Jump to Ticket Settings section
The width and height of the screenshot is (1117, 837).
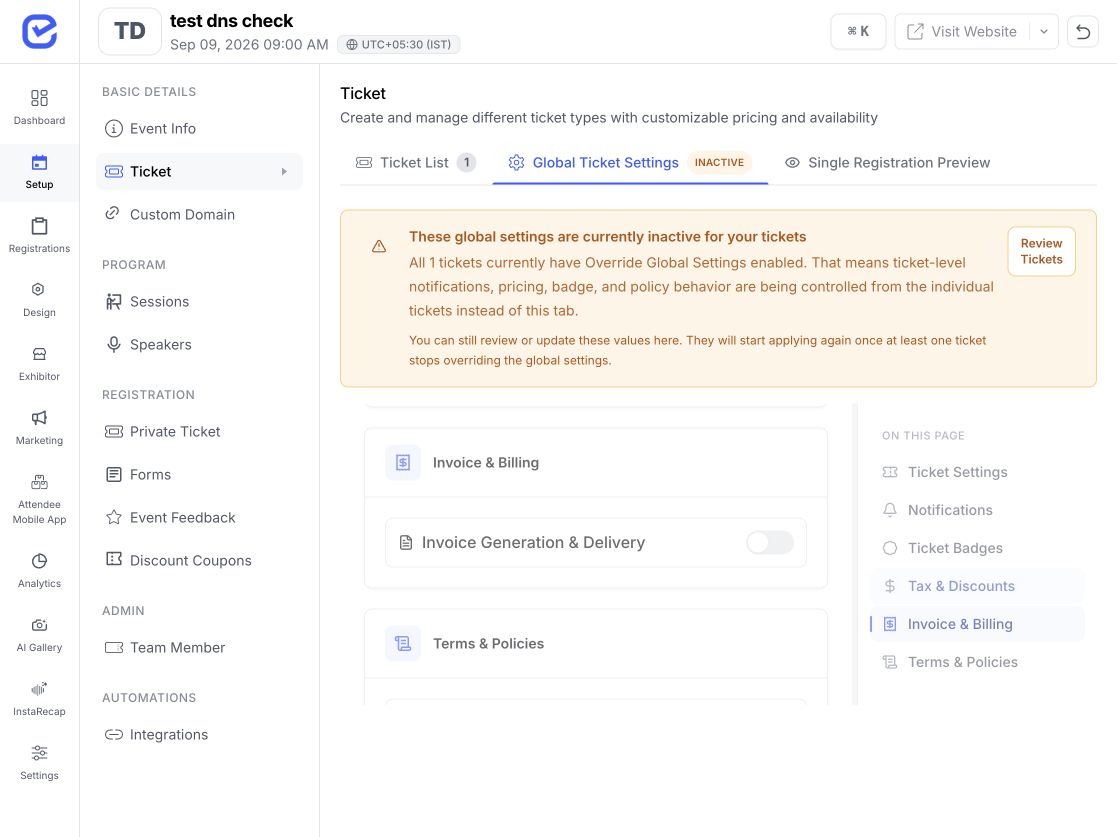pyautogui.click(x=977, y=472)
